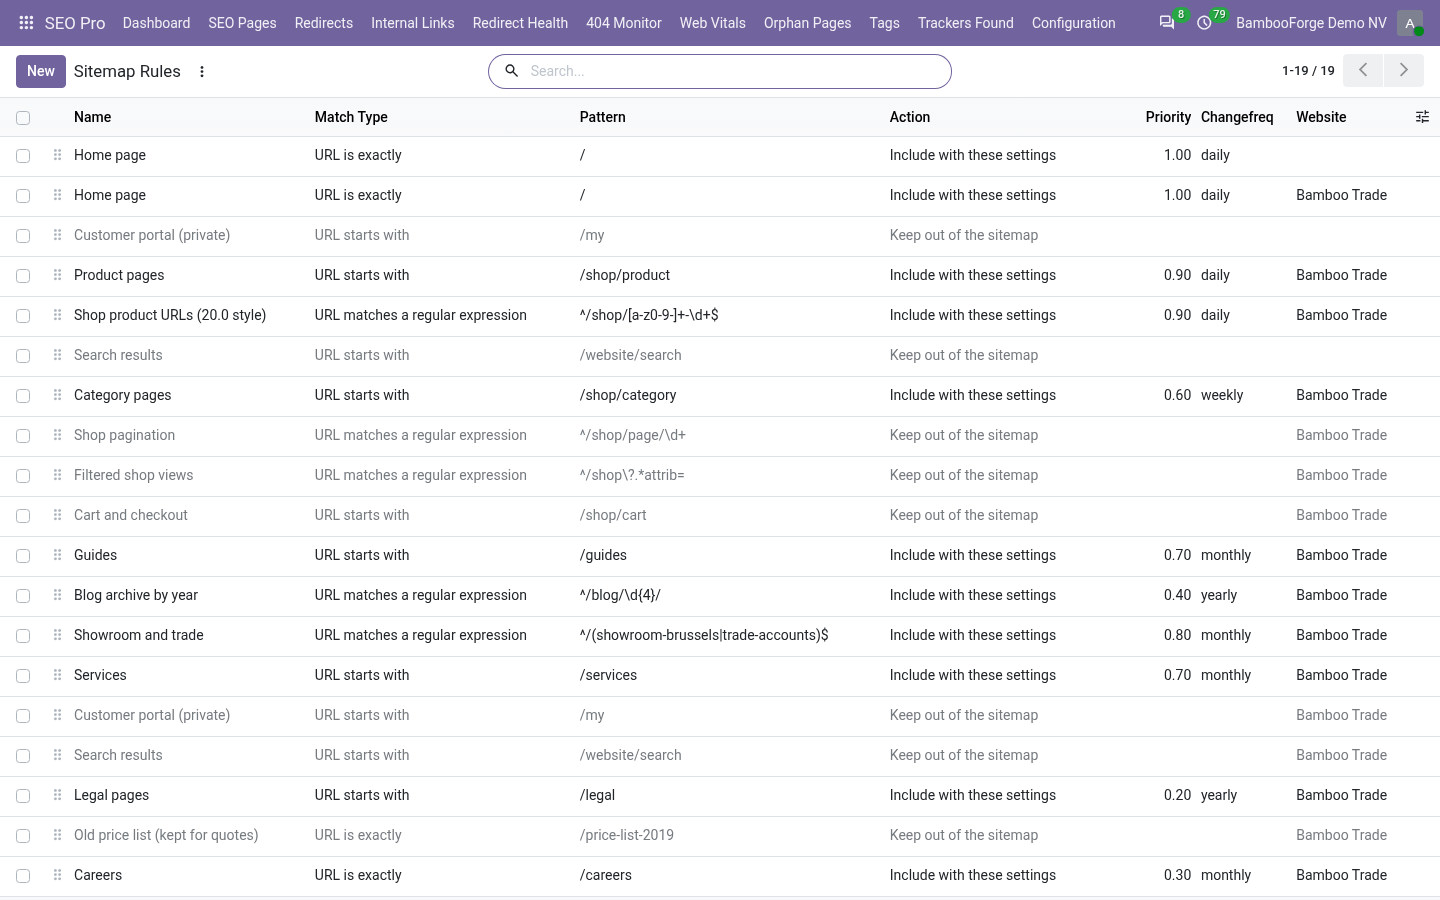Click the /shop/category pattern cell
This screenshot has height=900, width=1440.
(x=628, y=395)
